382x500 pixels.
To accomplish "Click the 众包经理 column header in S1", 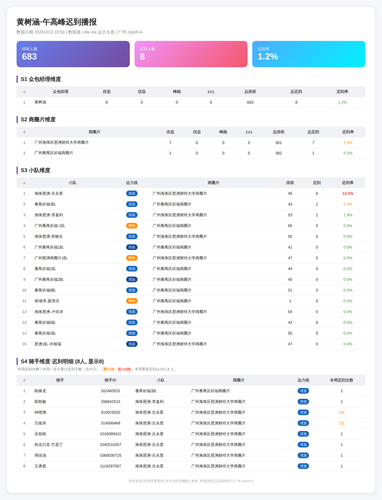I will pos(60,92).
